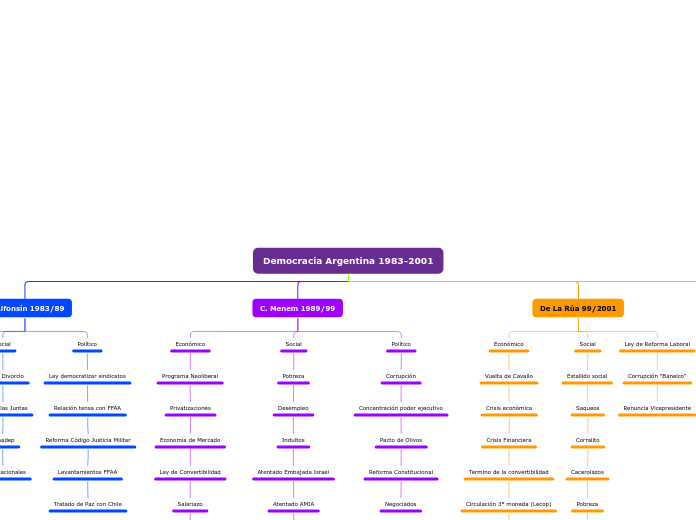Select Renuncia Vicepresidente

click(657, 408)
